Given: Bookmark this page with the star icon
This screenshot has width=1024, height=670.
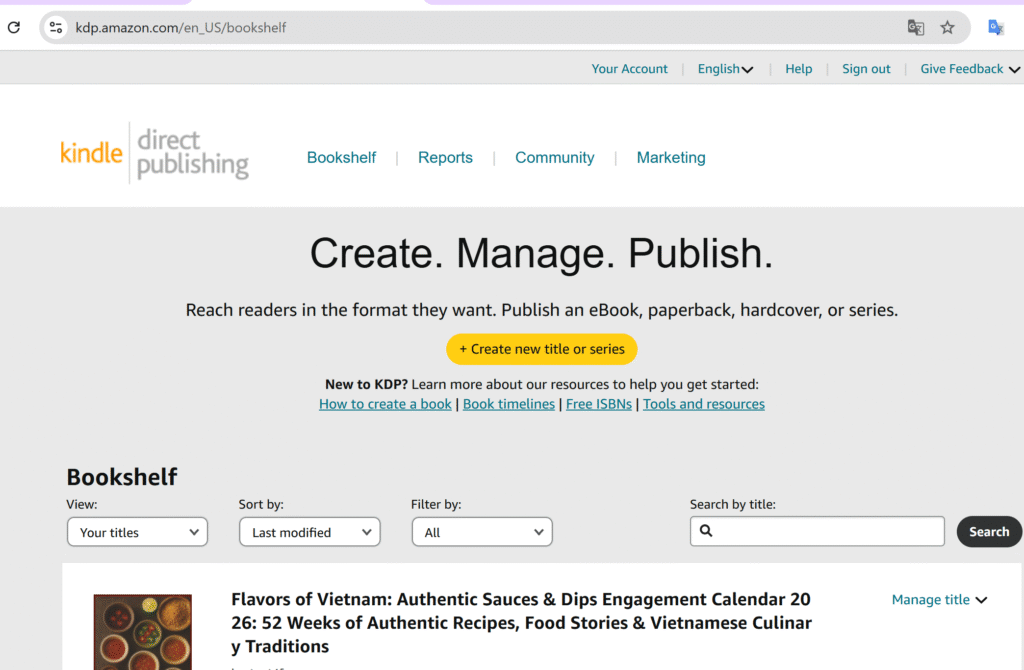Looking at the screenshot, I should pyautogui.click(x=948, y=27).
